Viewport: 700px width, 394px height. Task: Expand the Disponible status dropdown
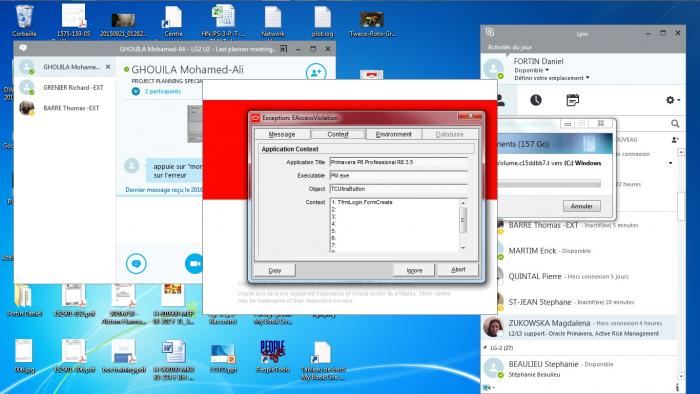click(x=531, y=70)
